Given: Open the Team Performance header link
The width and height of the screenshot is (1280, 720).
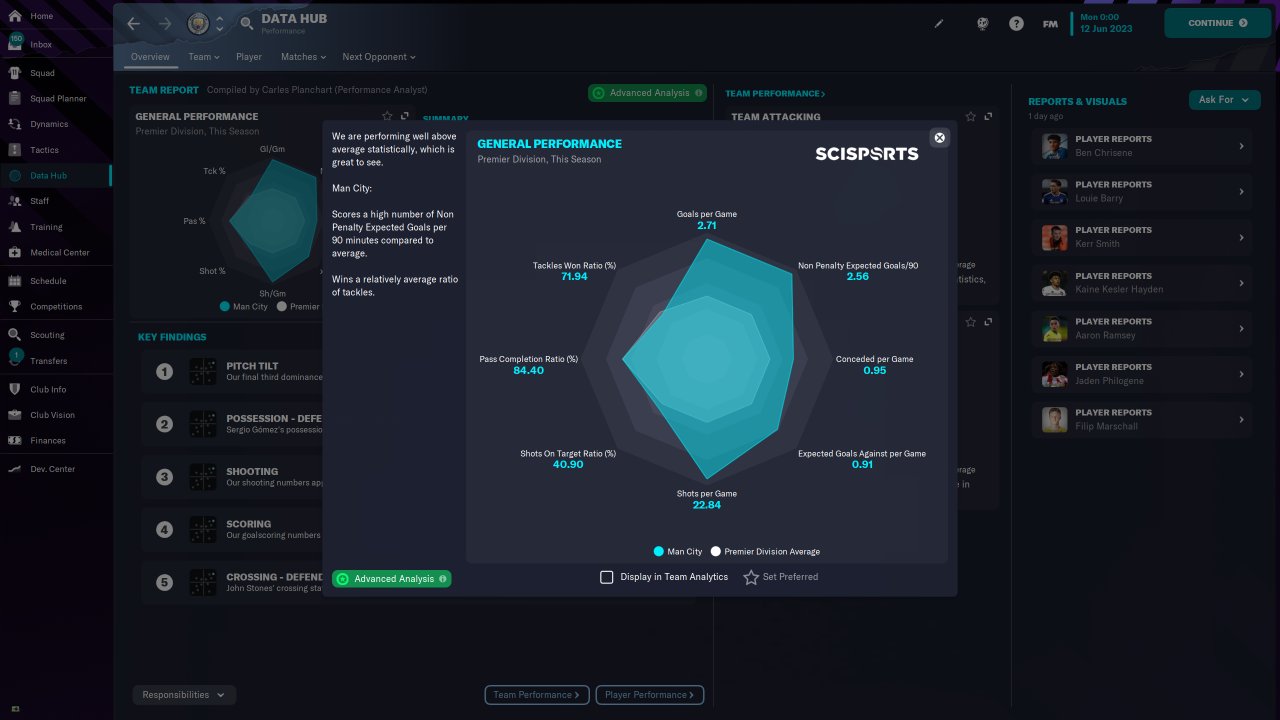Looking at the screenshot, I should 775,94.
